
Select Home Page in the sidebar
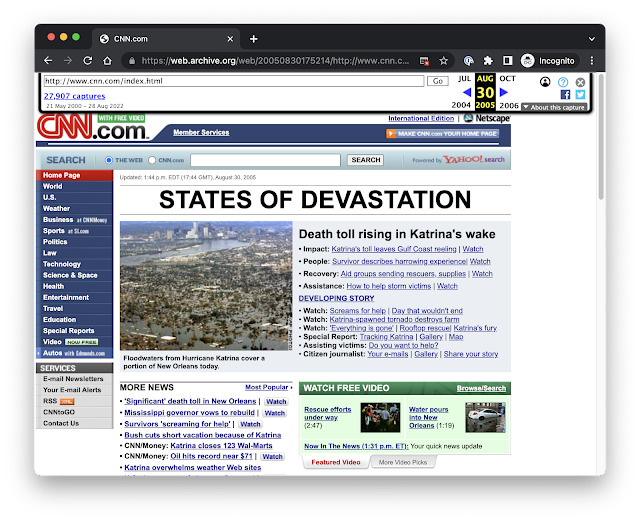75,175
